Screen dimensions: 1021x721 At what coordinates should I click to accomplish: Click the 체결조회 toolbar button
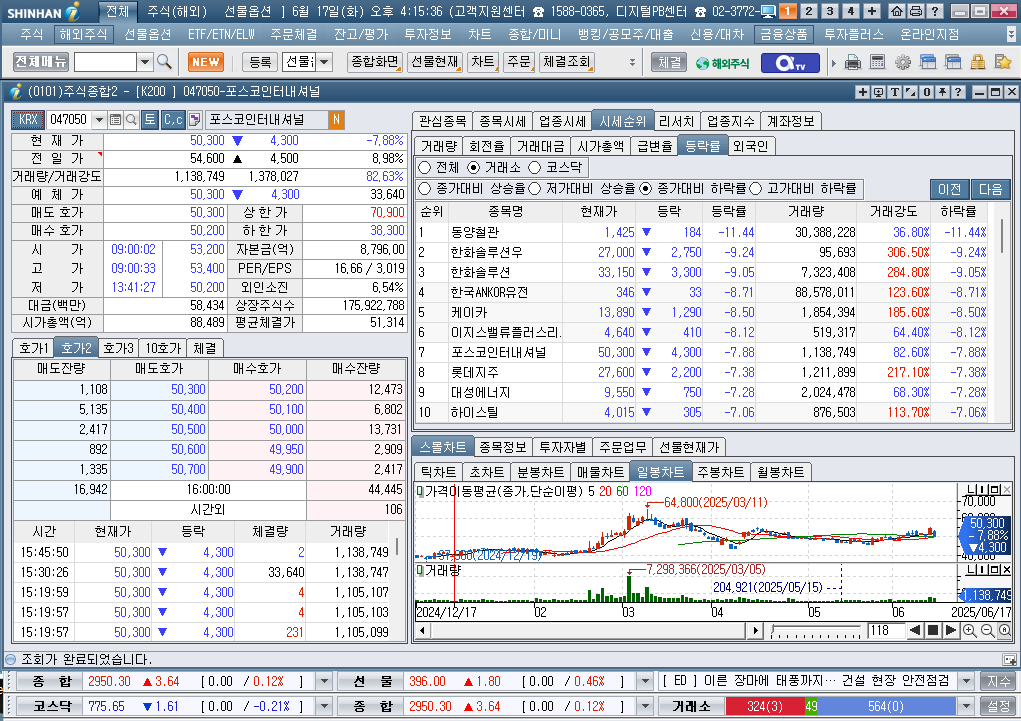(566, 62)
